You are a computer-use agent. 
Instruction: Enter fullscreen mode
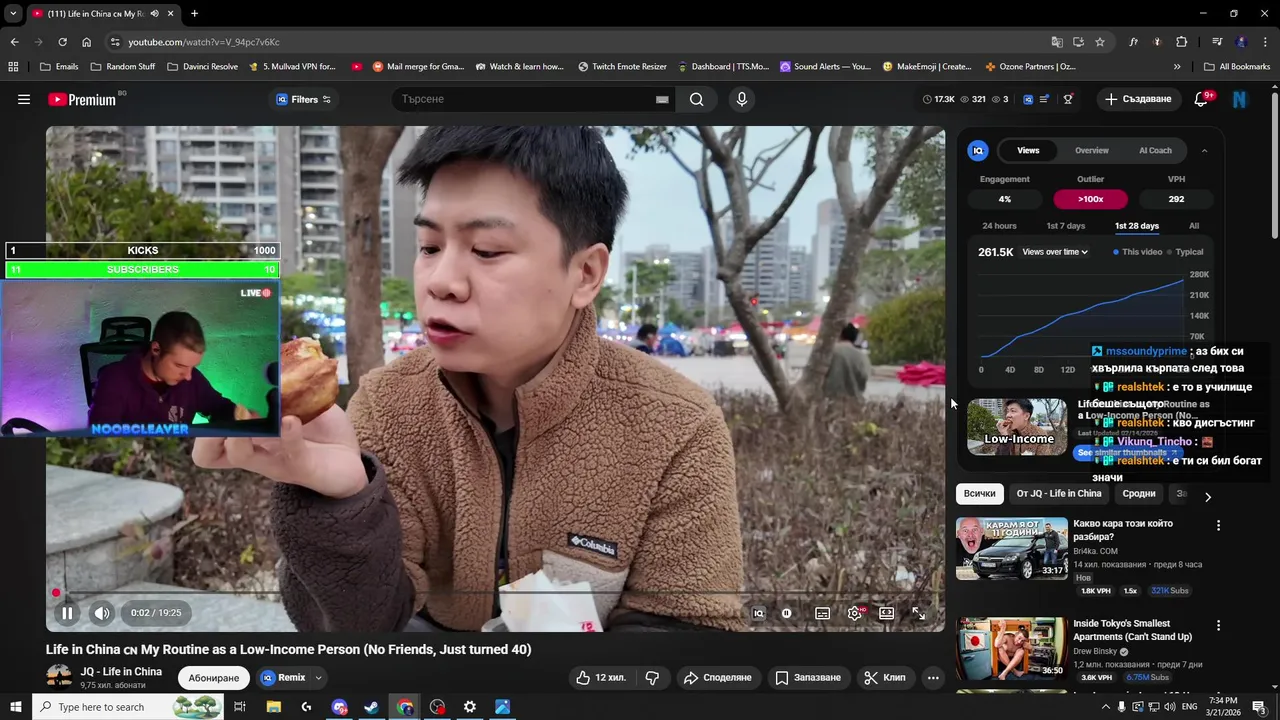pyautogui.click(x=918, y=613)
